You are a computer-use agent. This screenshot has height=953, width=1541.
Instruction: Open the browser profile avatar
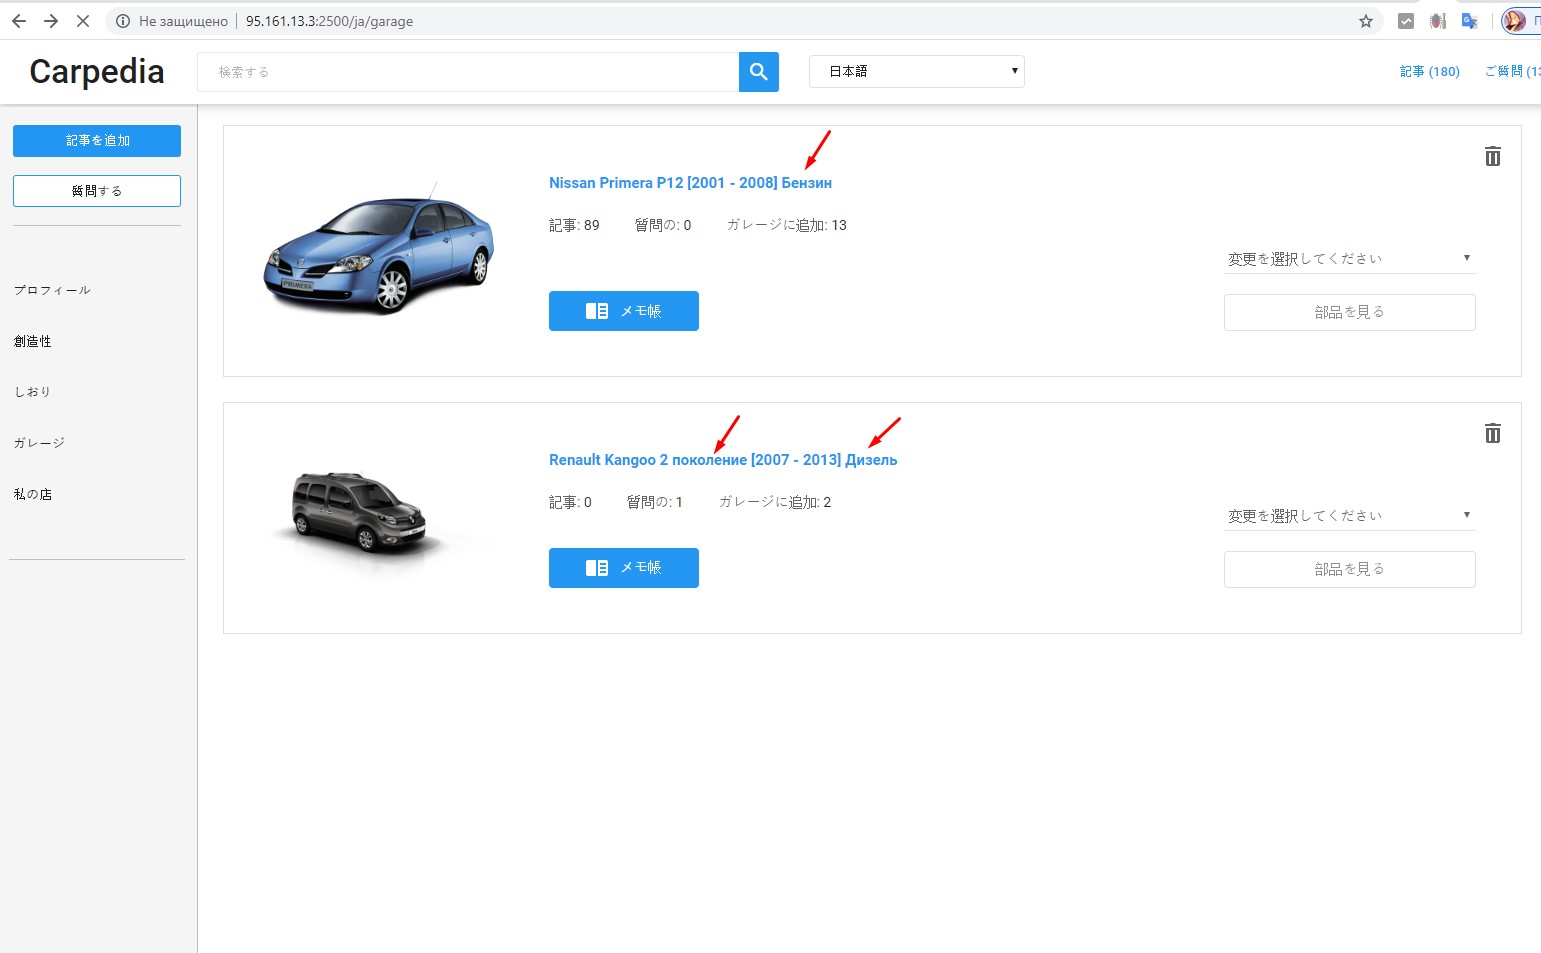1517,20
